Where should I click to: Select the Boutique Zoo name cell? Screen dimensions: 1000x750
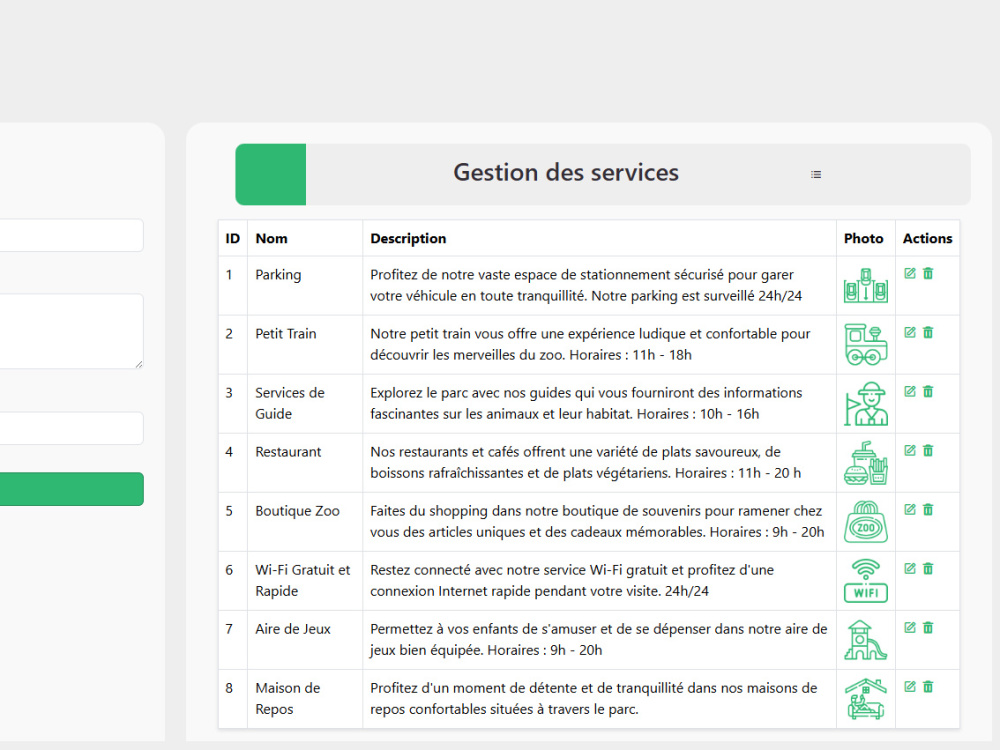coord(305,522)
